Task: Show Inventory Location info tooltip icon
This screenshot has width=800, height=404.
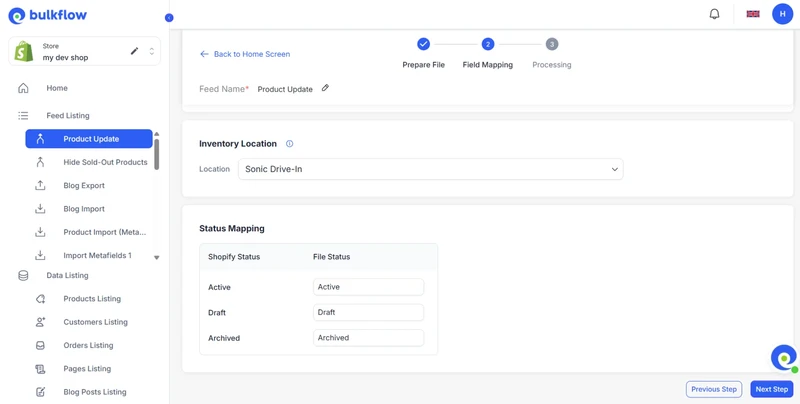Action: [x=289, y=144]
